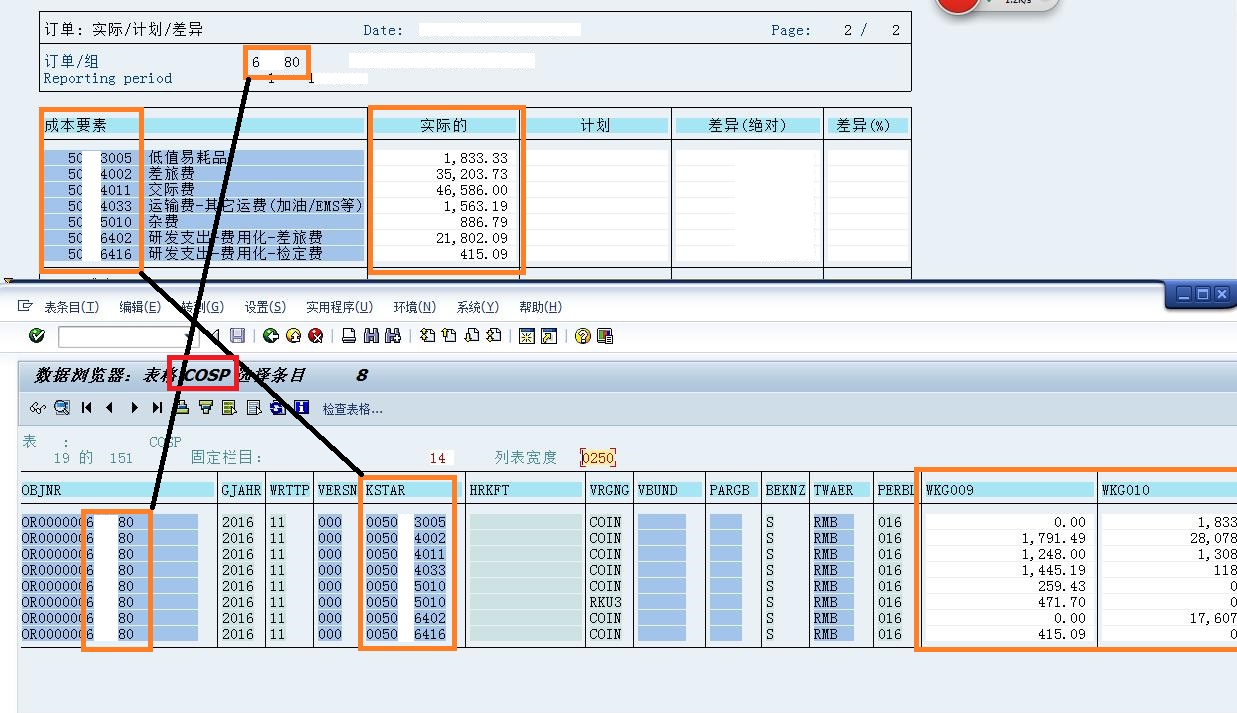Open the 表条目(T) menu
1237x713 pixels.
pos(72,307)
